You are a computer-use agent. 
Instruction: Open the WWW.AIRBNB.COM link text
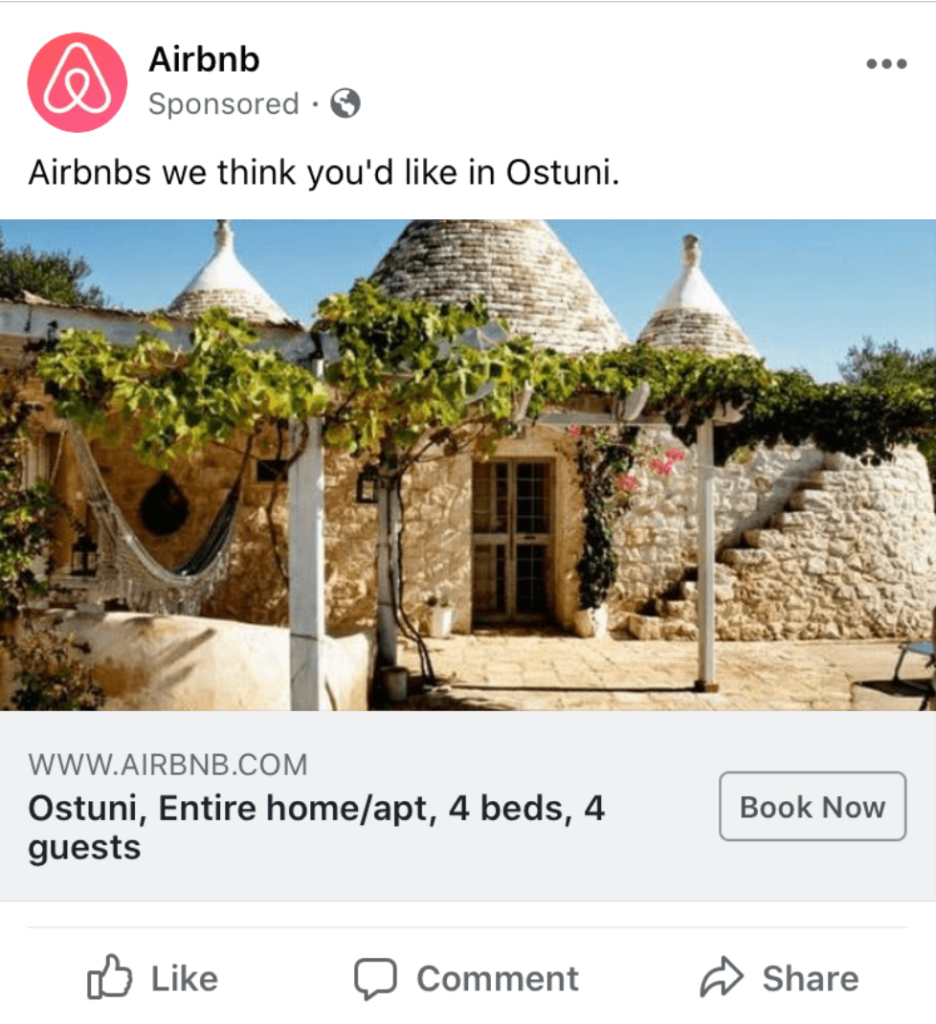pos(168,765)
